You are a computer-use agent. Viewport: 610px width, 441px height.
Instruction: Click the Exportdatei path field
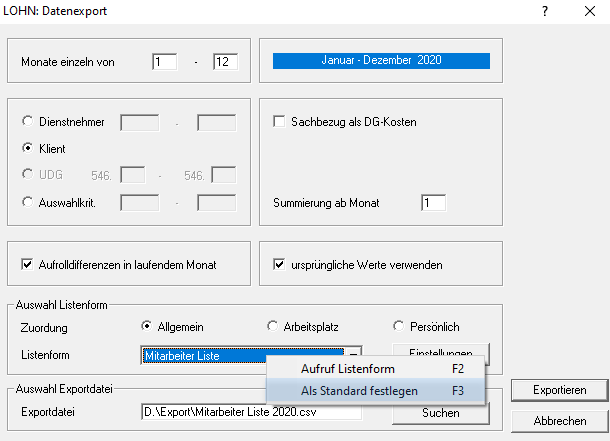(250, 411)
